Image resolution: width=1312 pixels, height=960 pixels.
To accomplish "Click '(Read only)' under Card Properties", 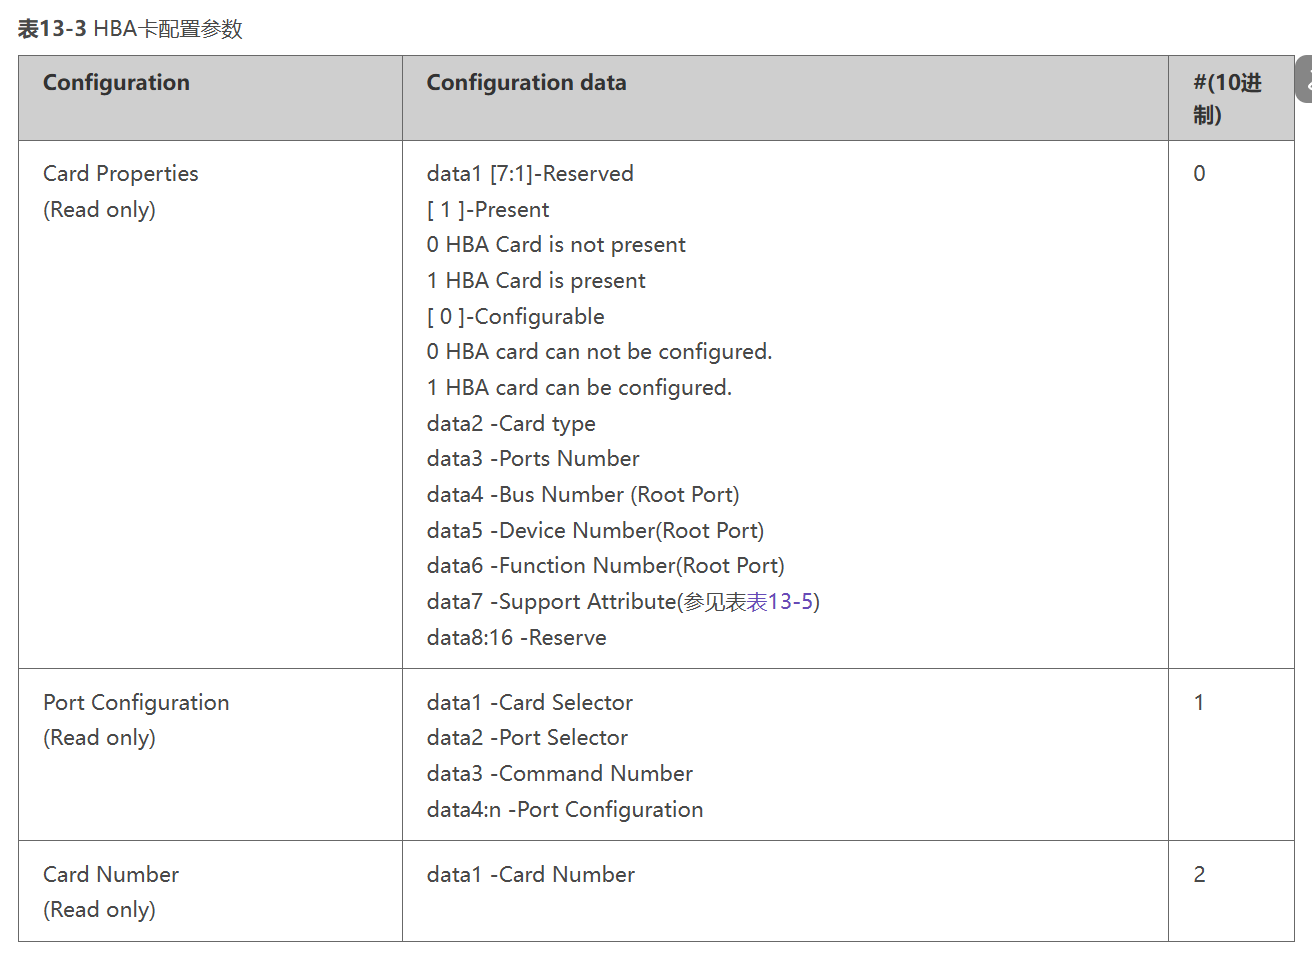I will (99, 210).
